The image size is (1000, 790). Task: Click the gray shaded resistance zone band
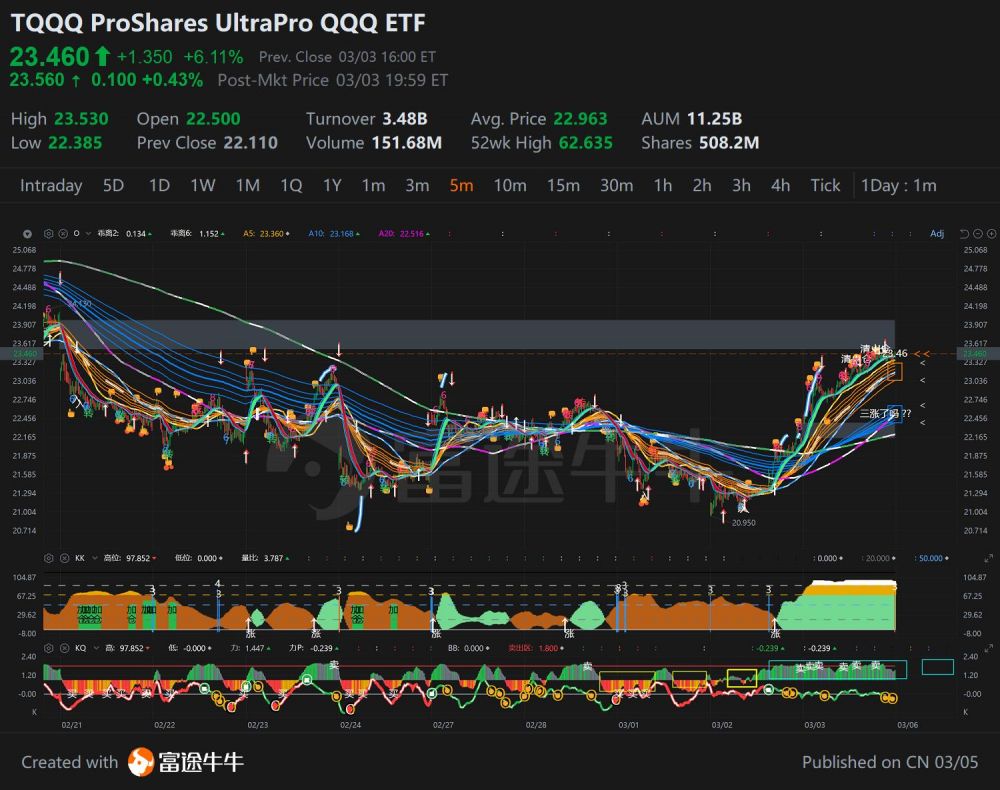[x=480, y=334]
